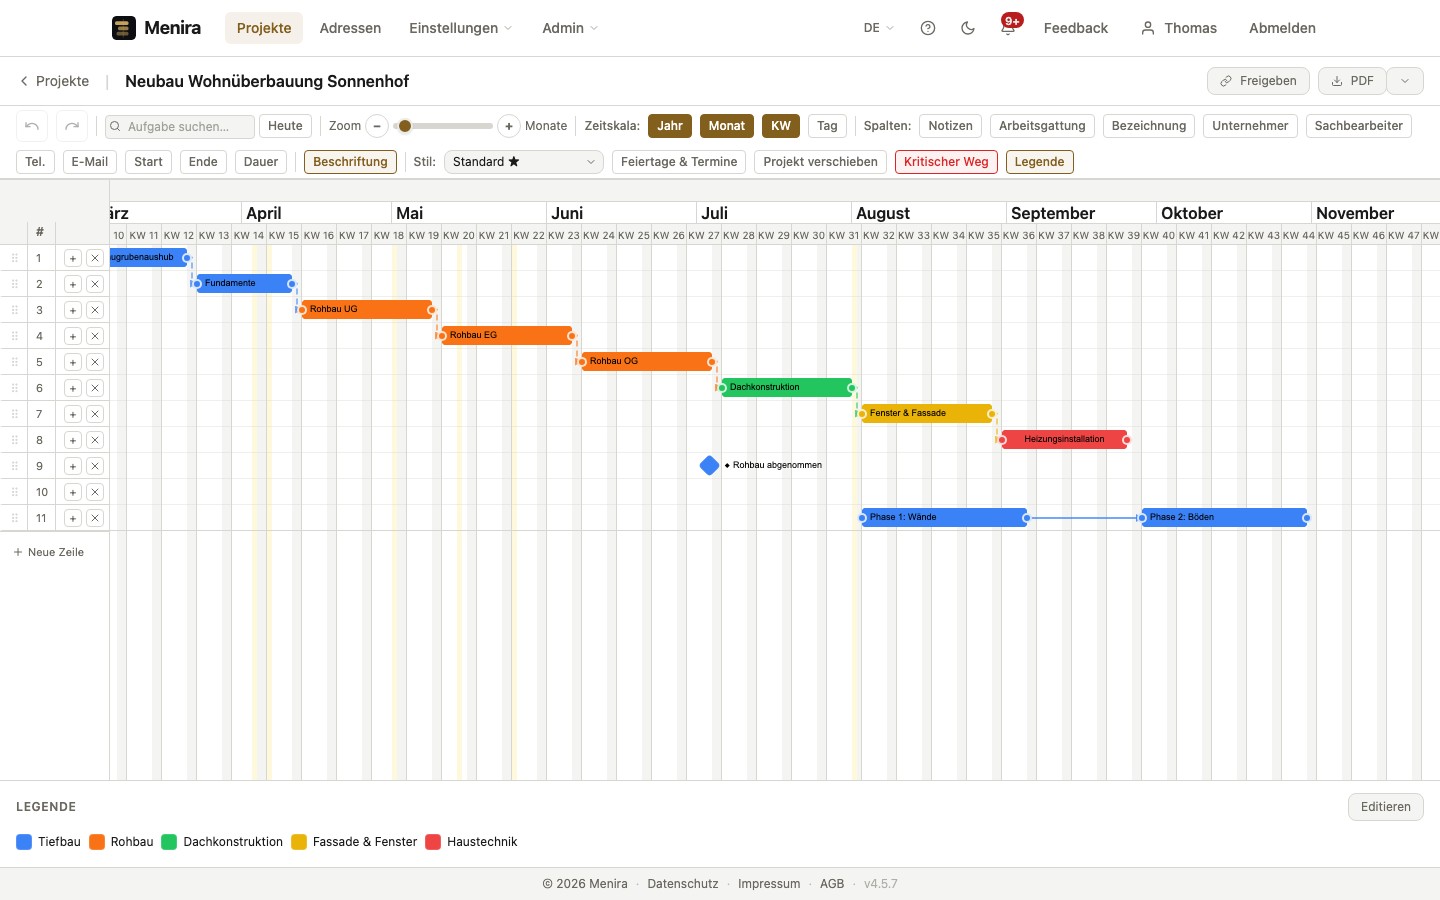The height and width of the screenshot is (900, 1440).
Task: Click the Menira logo icon
Action: 124,28
